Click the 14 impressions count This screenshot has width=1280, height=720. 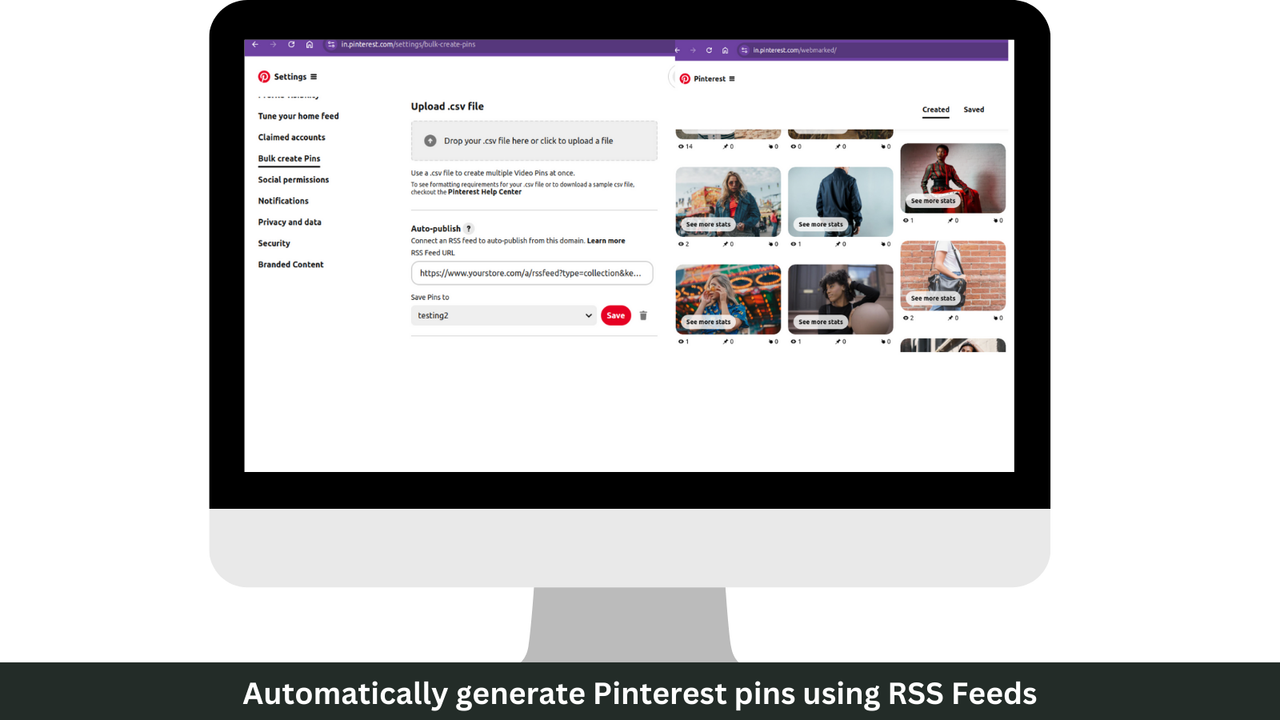tap(685, 146)
